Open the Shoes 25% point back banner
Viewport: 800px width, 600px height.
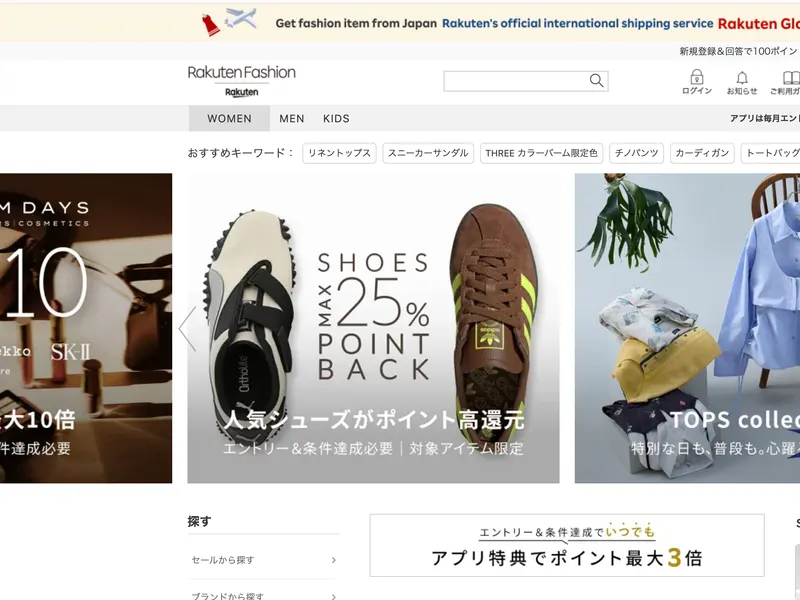point(373,328)
